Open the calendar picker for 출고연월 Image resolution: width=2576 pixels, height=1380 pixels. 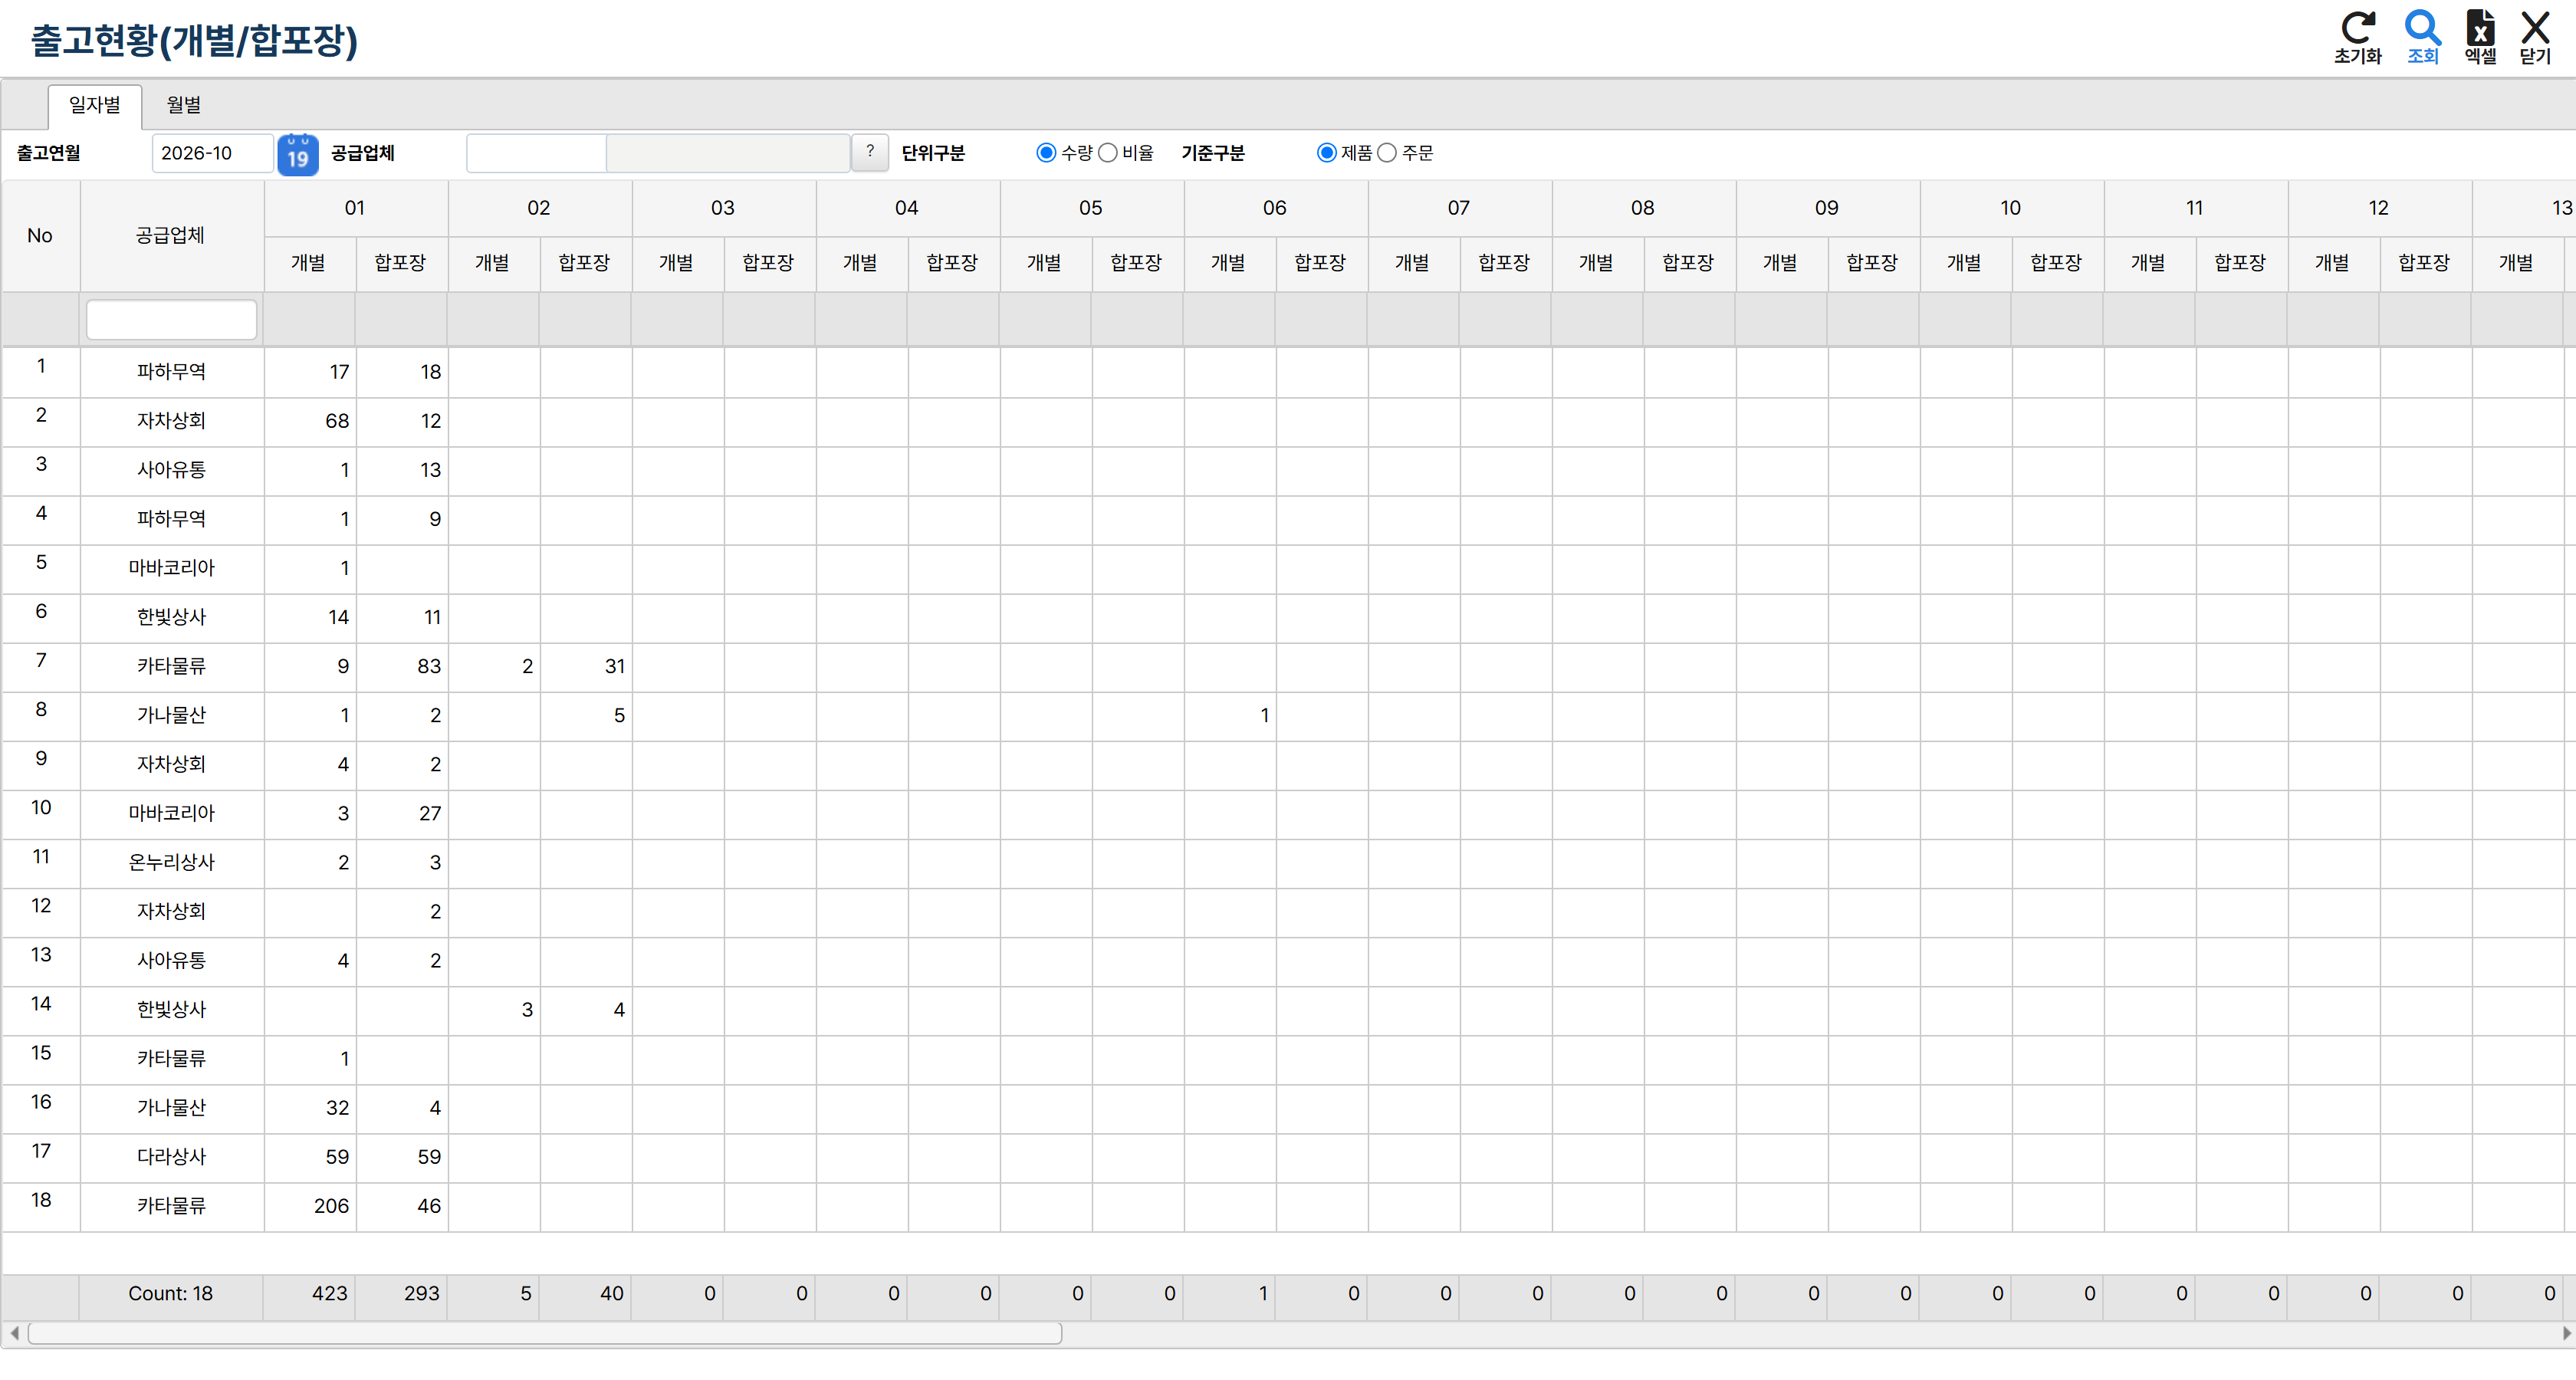[x=297, y=154]
